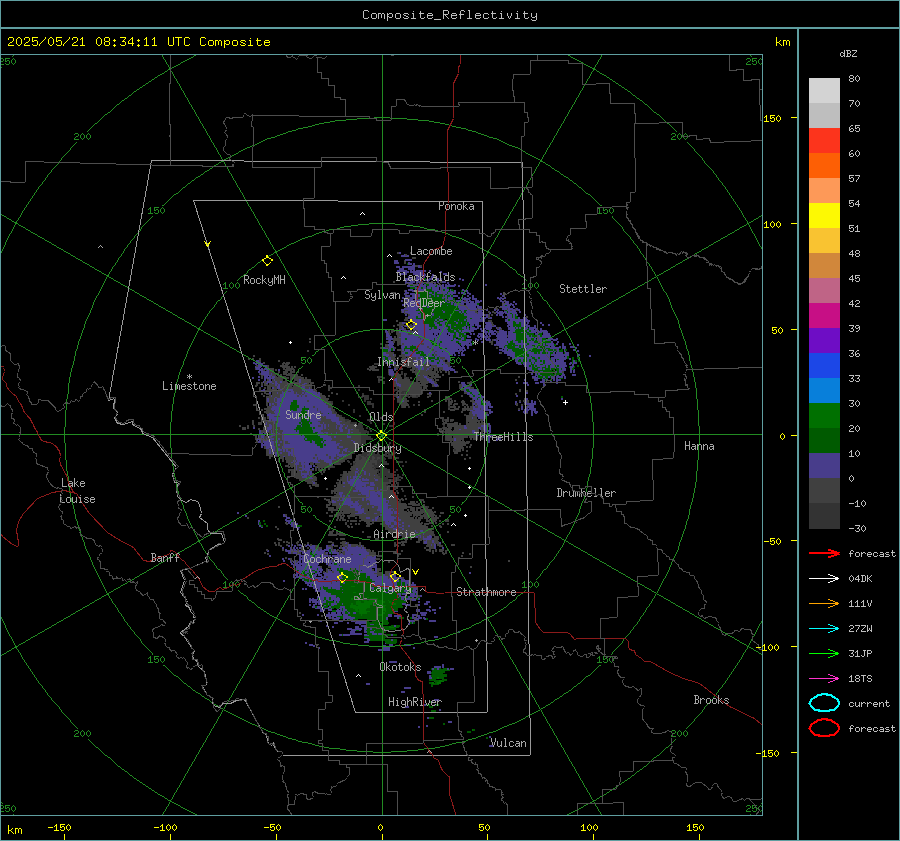The height and width of the screenshot is (841, 900).
Task: Click the yellow diamond marker near RockyMH
Action: [267, 261]
